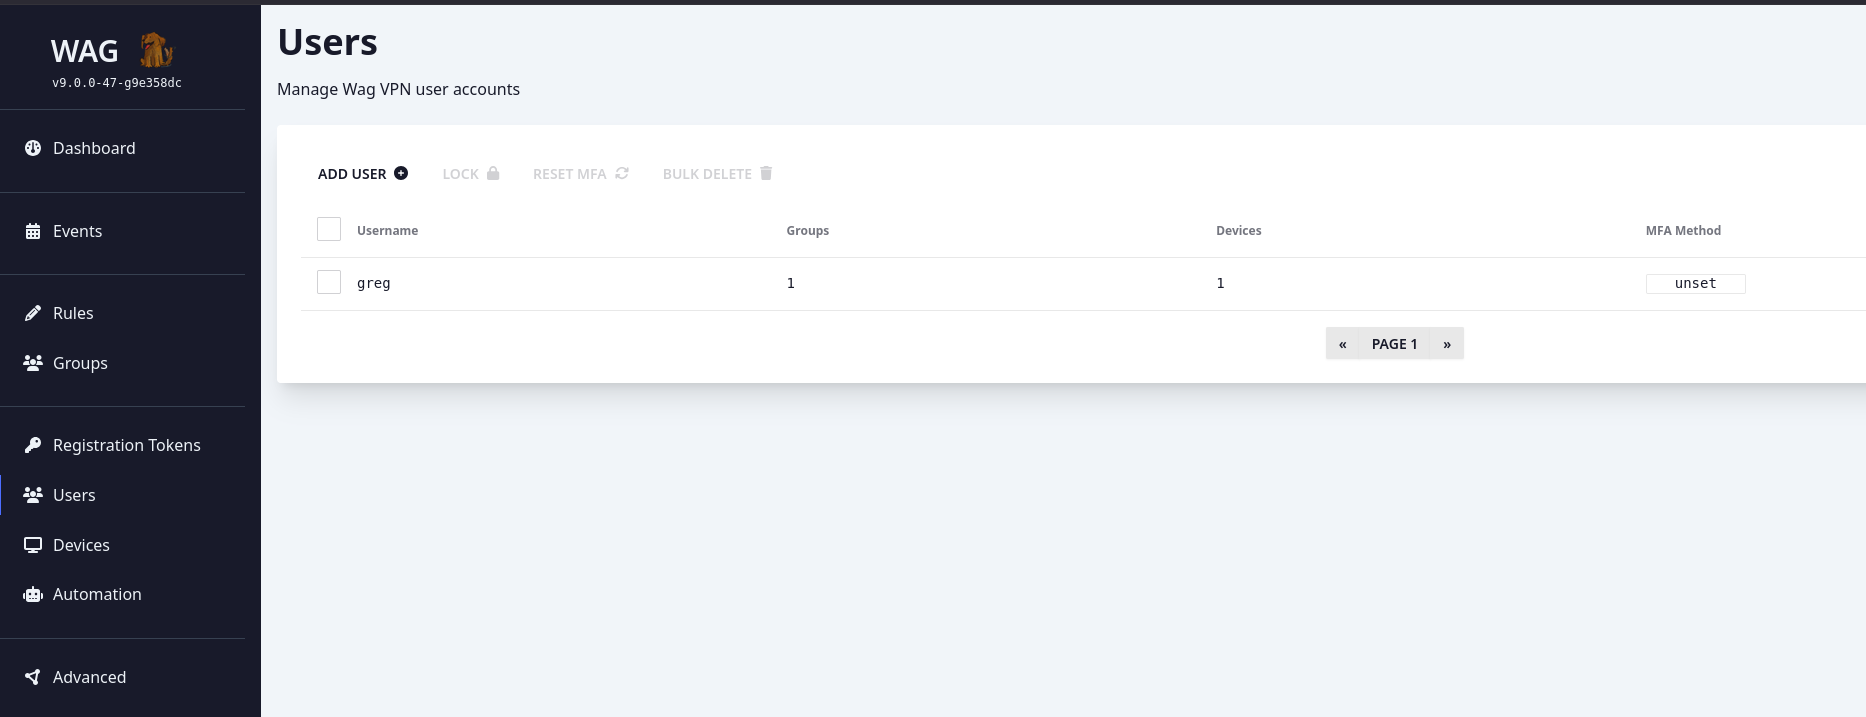1866x717 pixels.
Task: Click the Devices monitor icon
Action: pos(33,545)
